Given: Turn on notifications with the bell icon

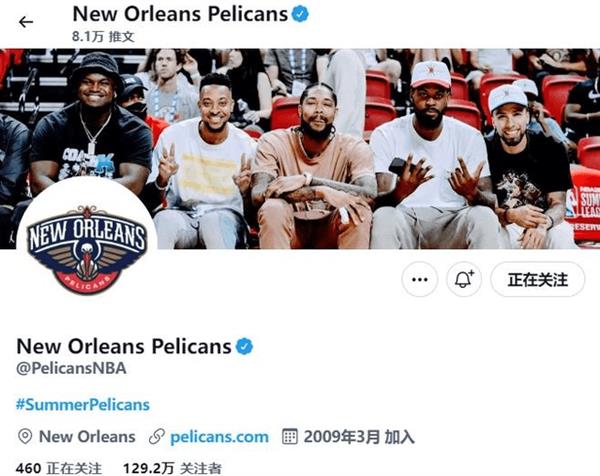Looking at the screenshot, I should pos(464,279).
